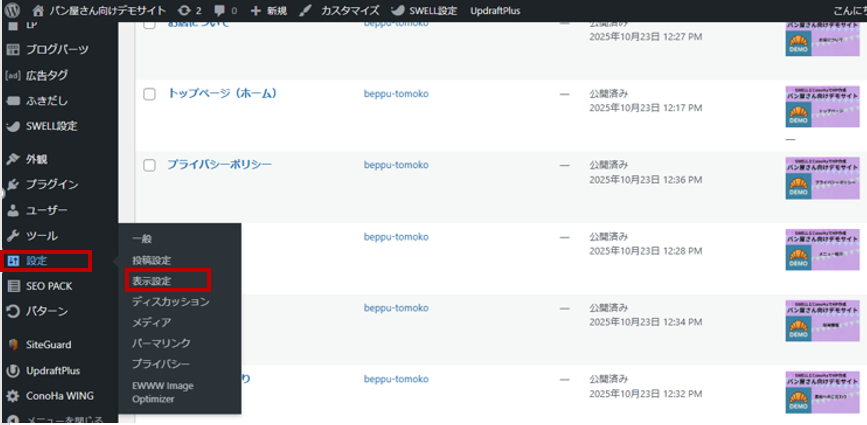Open プラグイン (Plugins) in the sidebar
Image resolution: width=867 pixels, height=425 pixels.
tap(51, 184)
